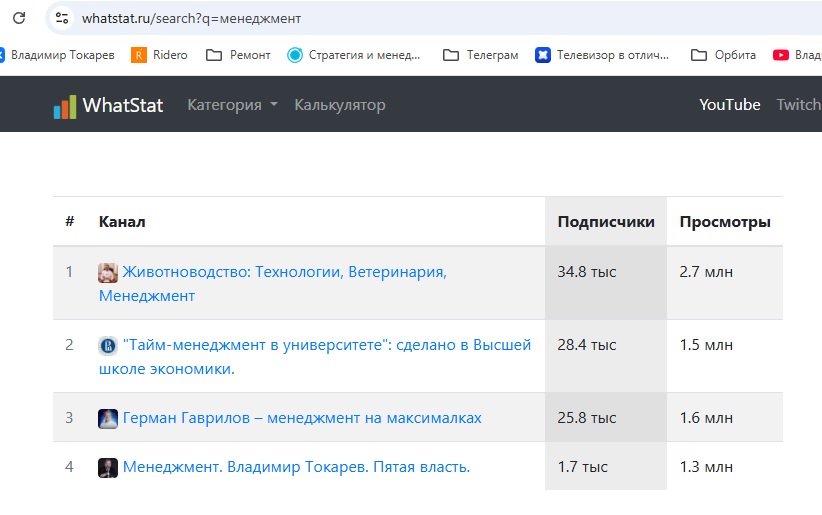
Task: Switch to the Twitch tab
Action: click(799, 105)
